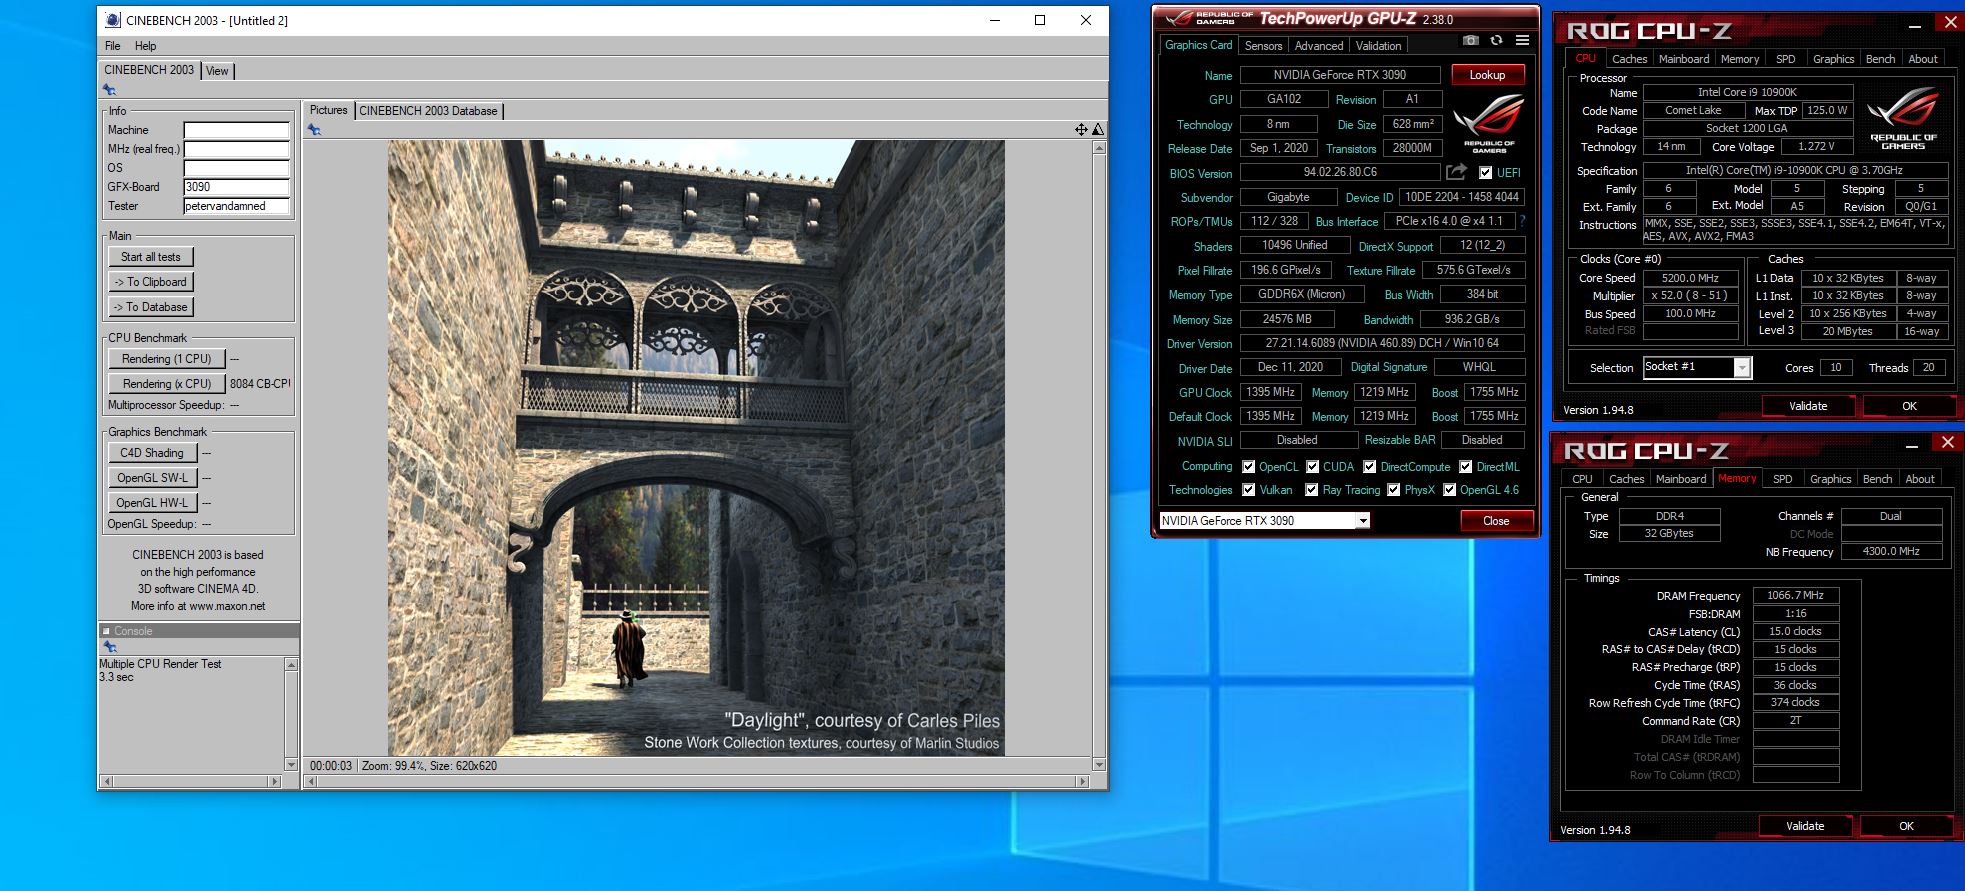Click the OS input field

(x=237, y=168)
